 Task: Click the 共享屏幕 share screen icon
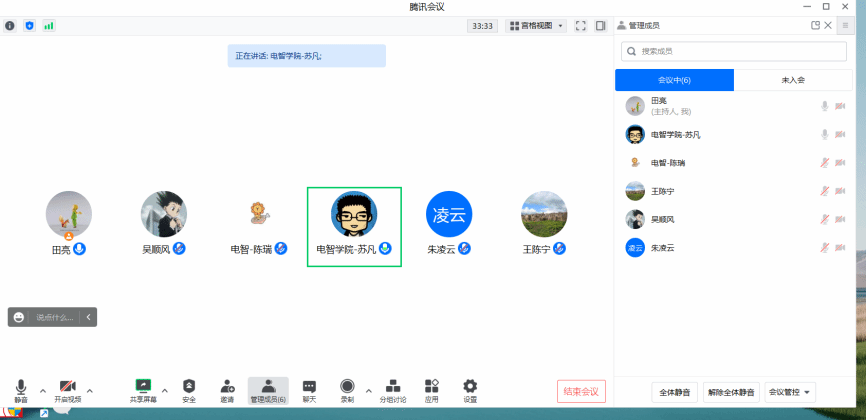(143, 387)
